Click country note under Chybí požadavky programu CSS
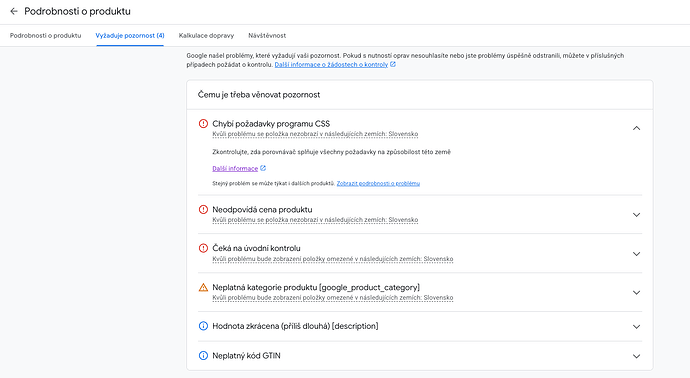690x378 pixels. coord(315,134)
